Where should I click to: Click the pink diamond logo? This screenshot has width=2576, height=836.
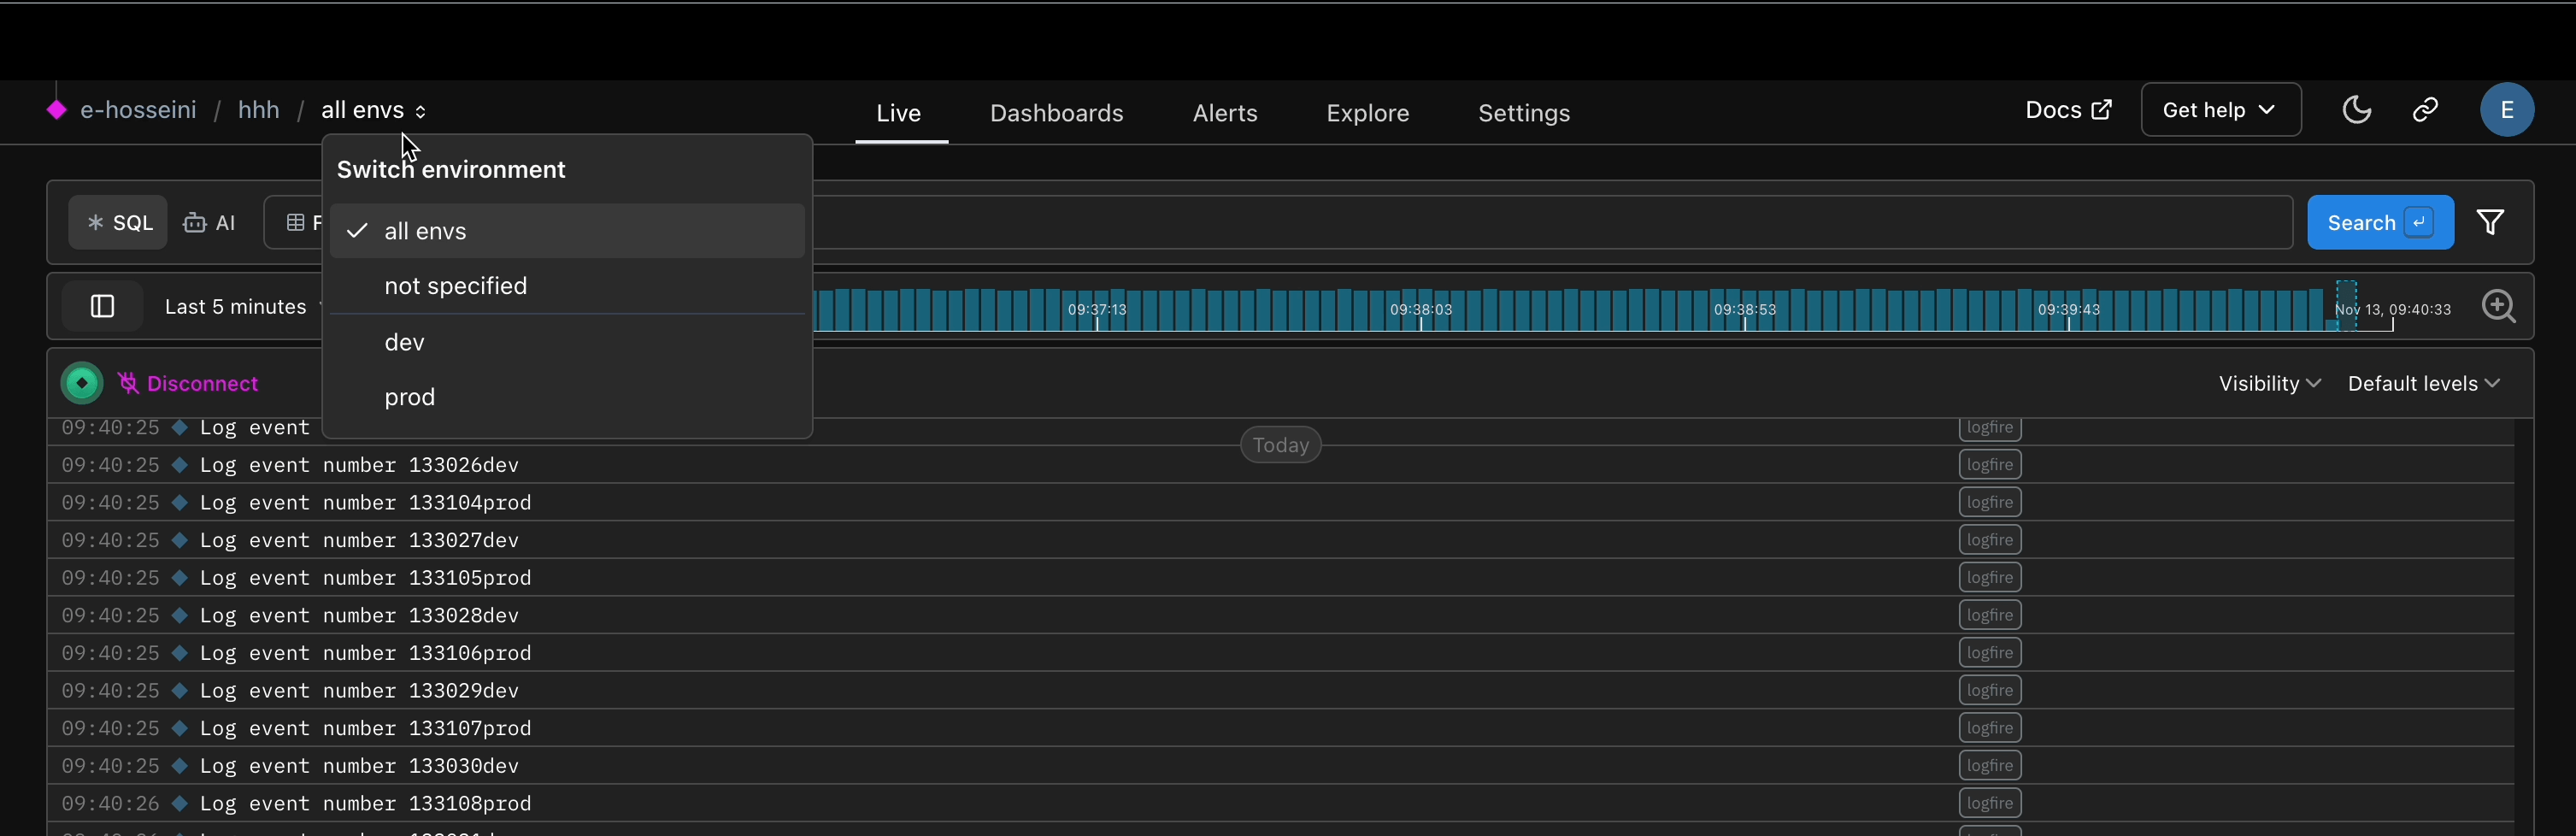[57, 110]
